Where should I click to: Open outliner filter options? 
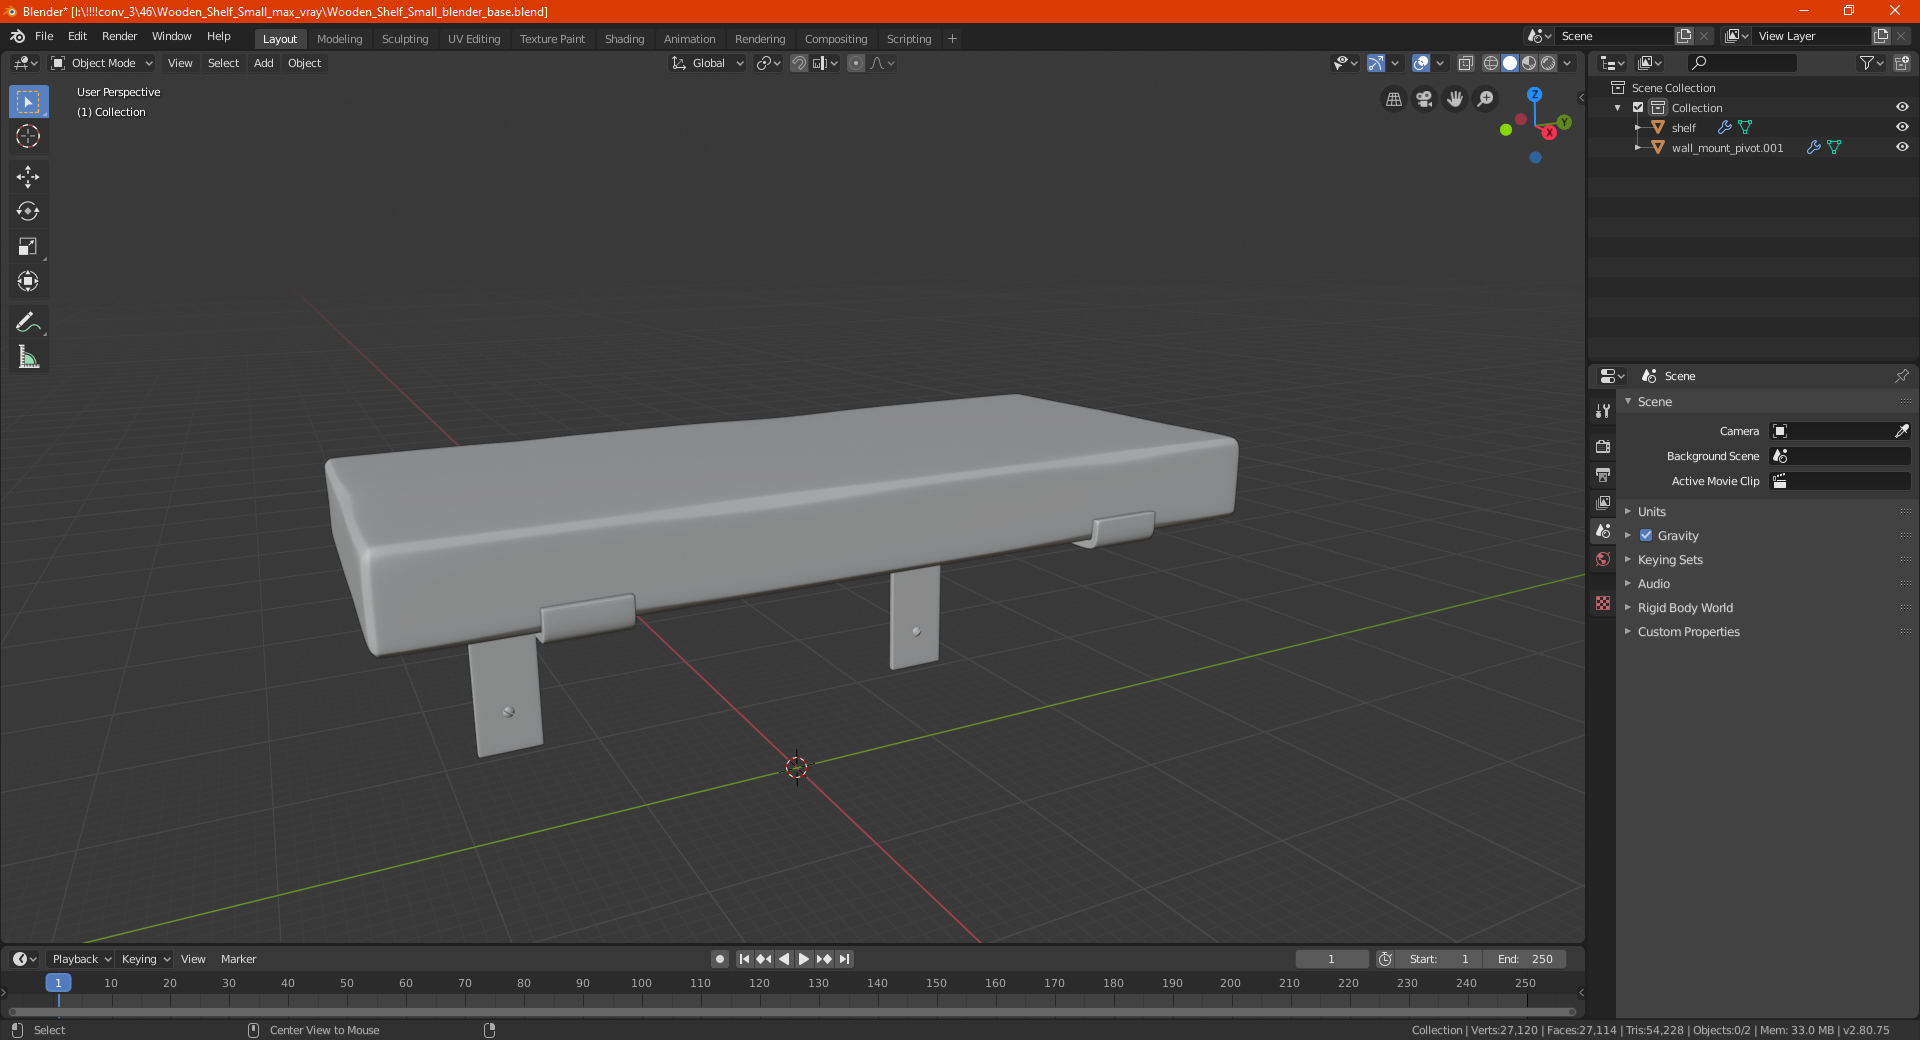[x=1871, y=63]
